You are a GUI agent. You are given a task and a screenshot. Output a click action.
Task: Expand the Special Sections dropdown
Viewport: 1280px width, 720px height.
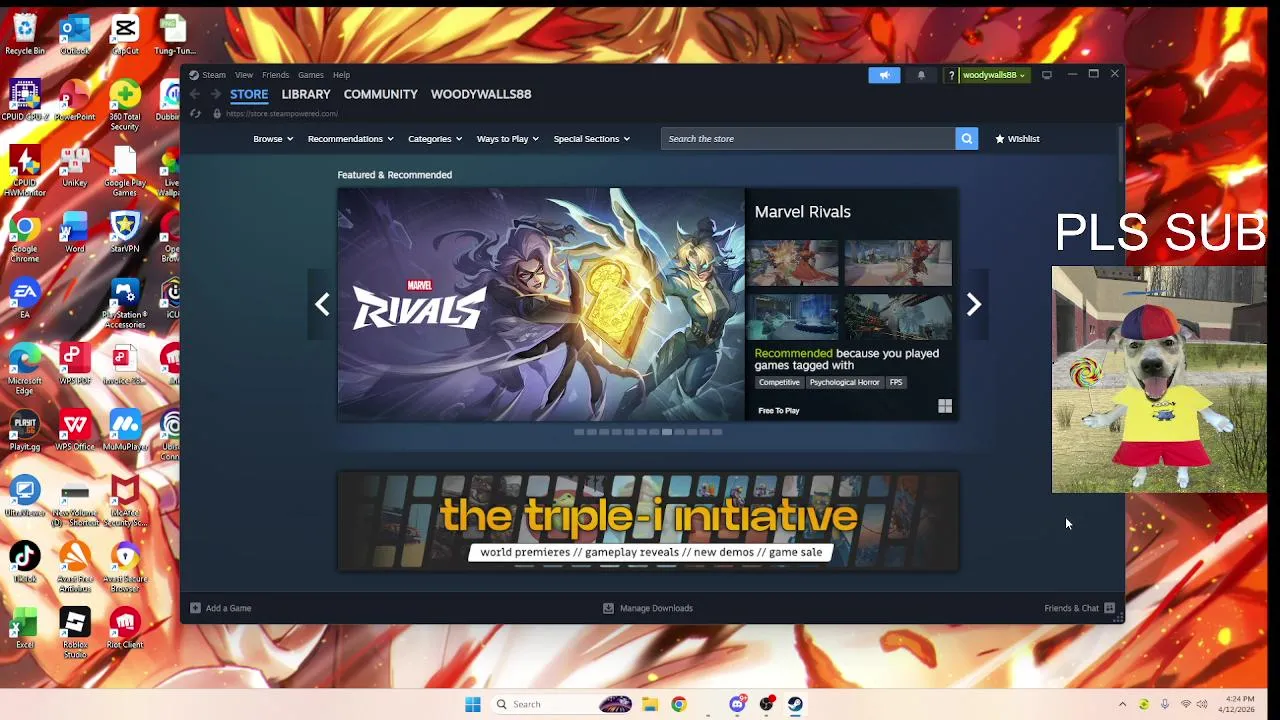592,139
